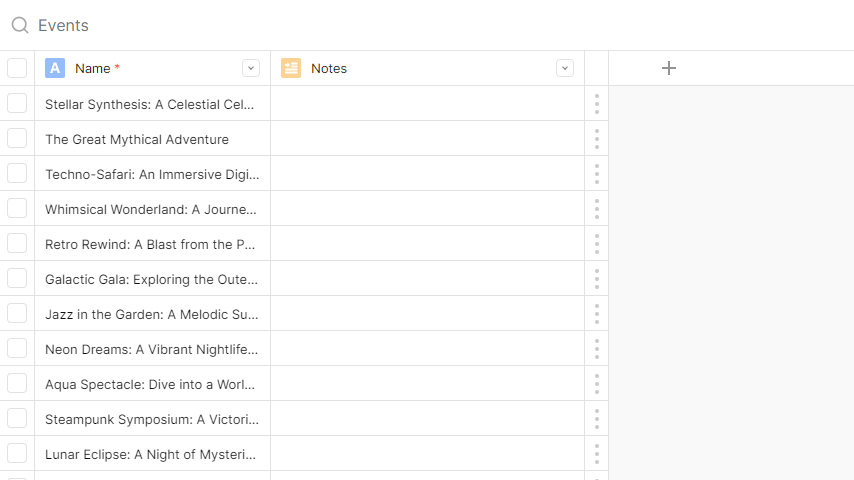The height and width of the screenshot is (480, 854).
Task: Select the Neon Dreams name cell
Action: 152,348
